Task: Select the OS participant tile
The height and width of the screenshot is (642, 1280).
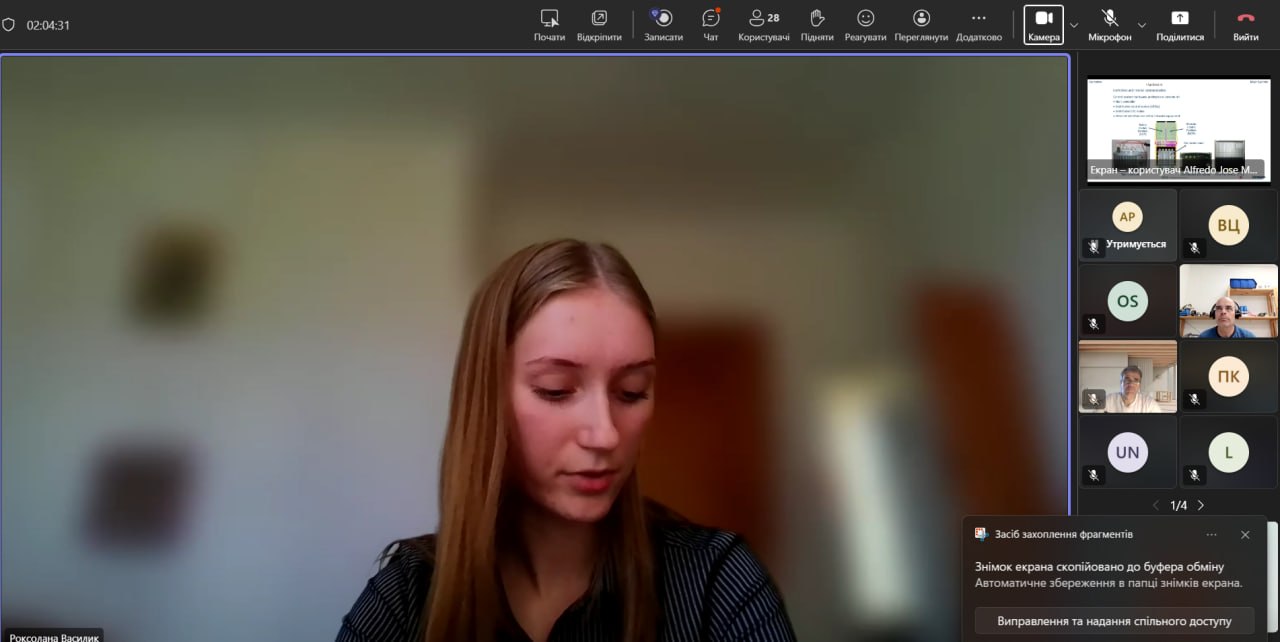Action: pos(1128,301)
